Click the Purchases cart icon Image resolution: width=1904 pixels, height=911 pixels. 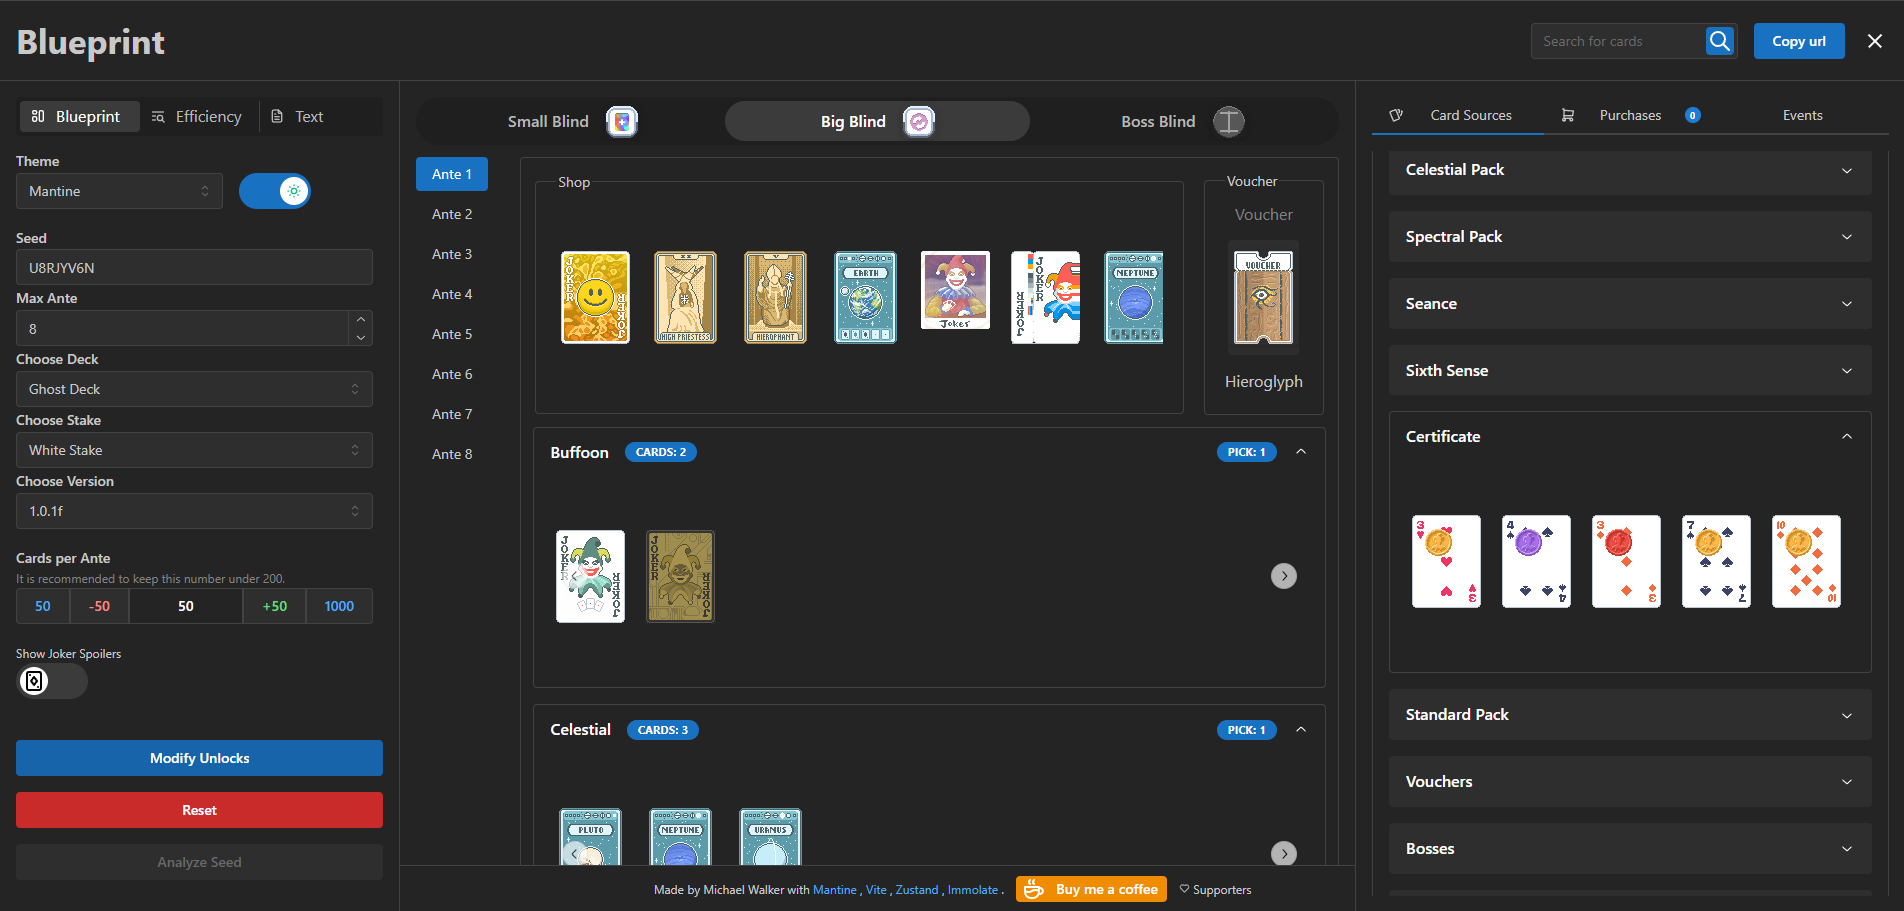click(1568, 115)
